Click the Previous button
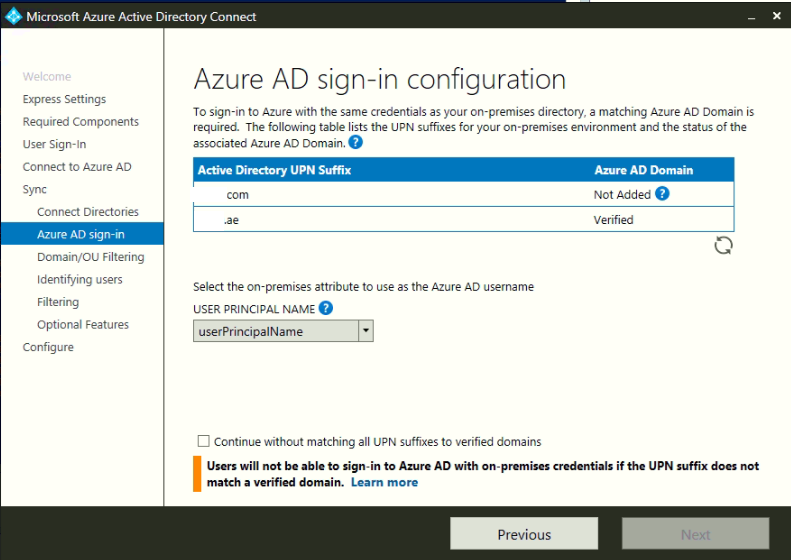The width and height of the screenshot is (791, 560). coord(524,534)
